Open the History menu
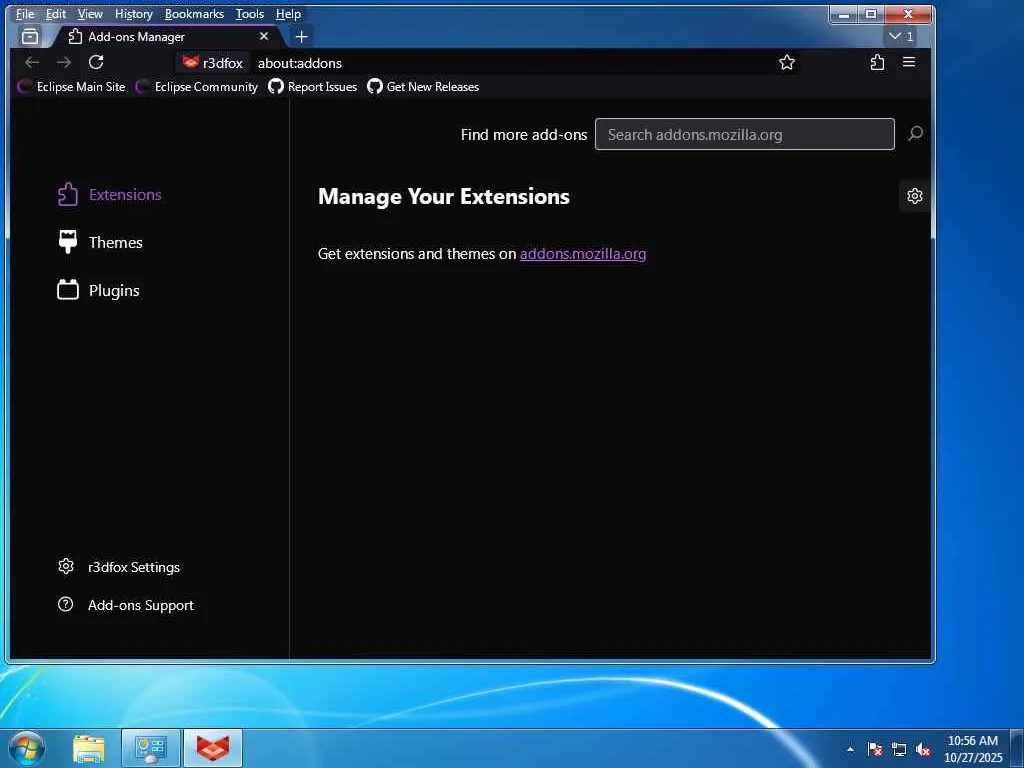Image resolution: width=1024 pixels, height=768 pixels. (x=133, y=14)
